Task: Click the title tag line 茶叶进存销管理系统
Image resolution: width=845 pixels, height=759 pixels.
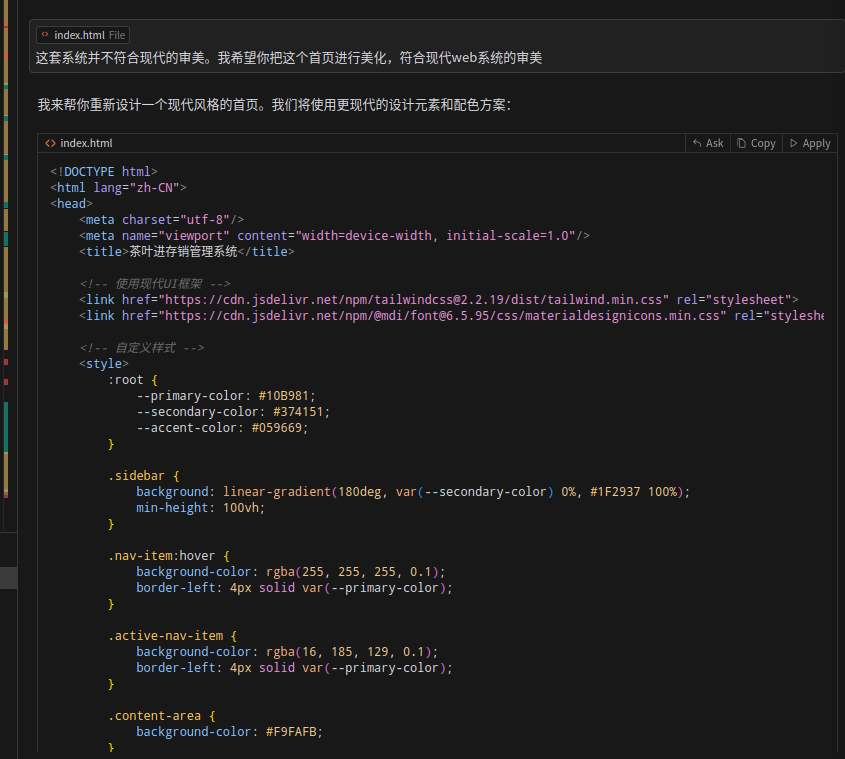Action: point(186,252)
